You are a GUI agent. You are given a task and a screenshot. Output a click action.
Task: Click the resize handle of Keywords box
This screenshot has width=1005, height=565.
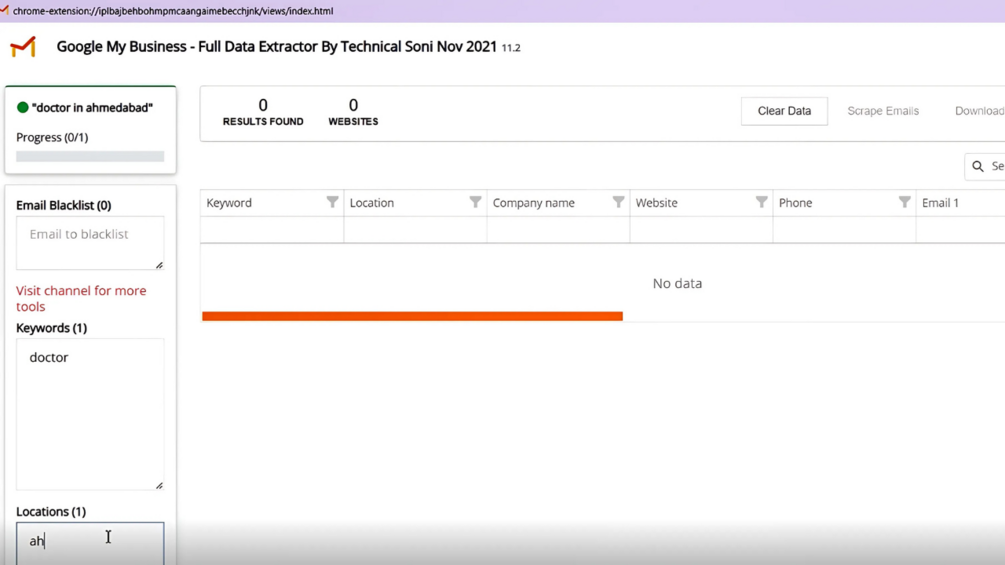pyautogui.click(x=159, y=485)
